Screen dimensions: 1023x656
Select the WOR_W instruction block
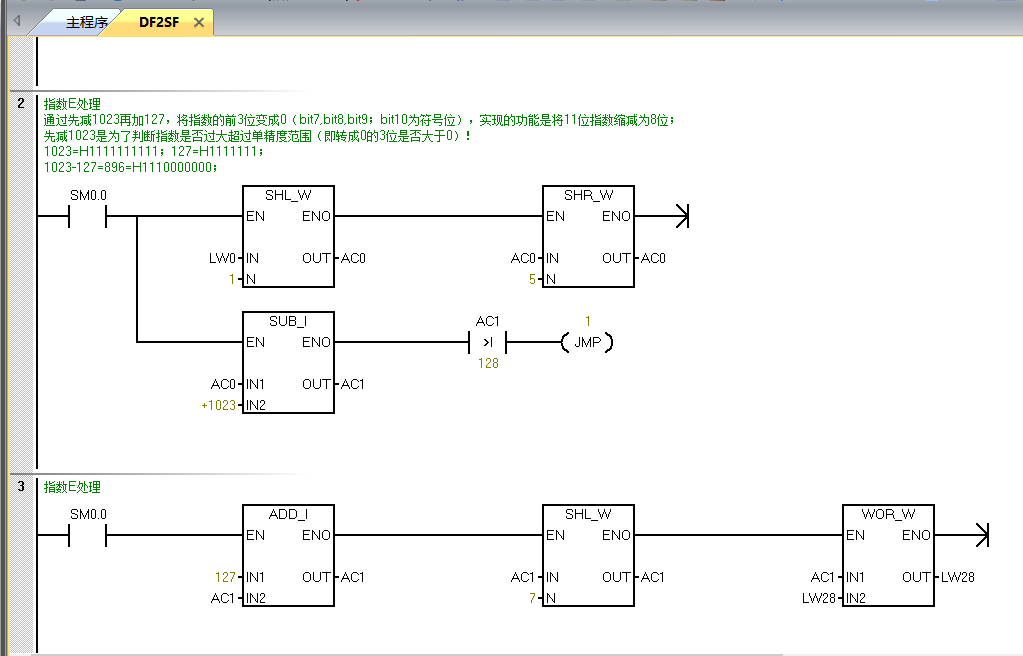[888, 555]
